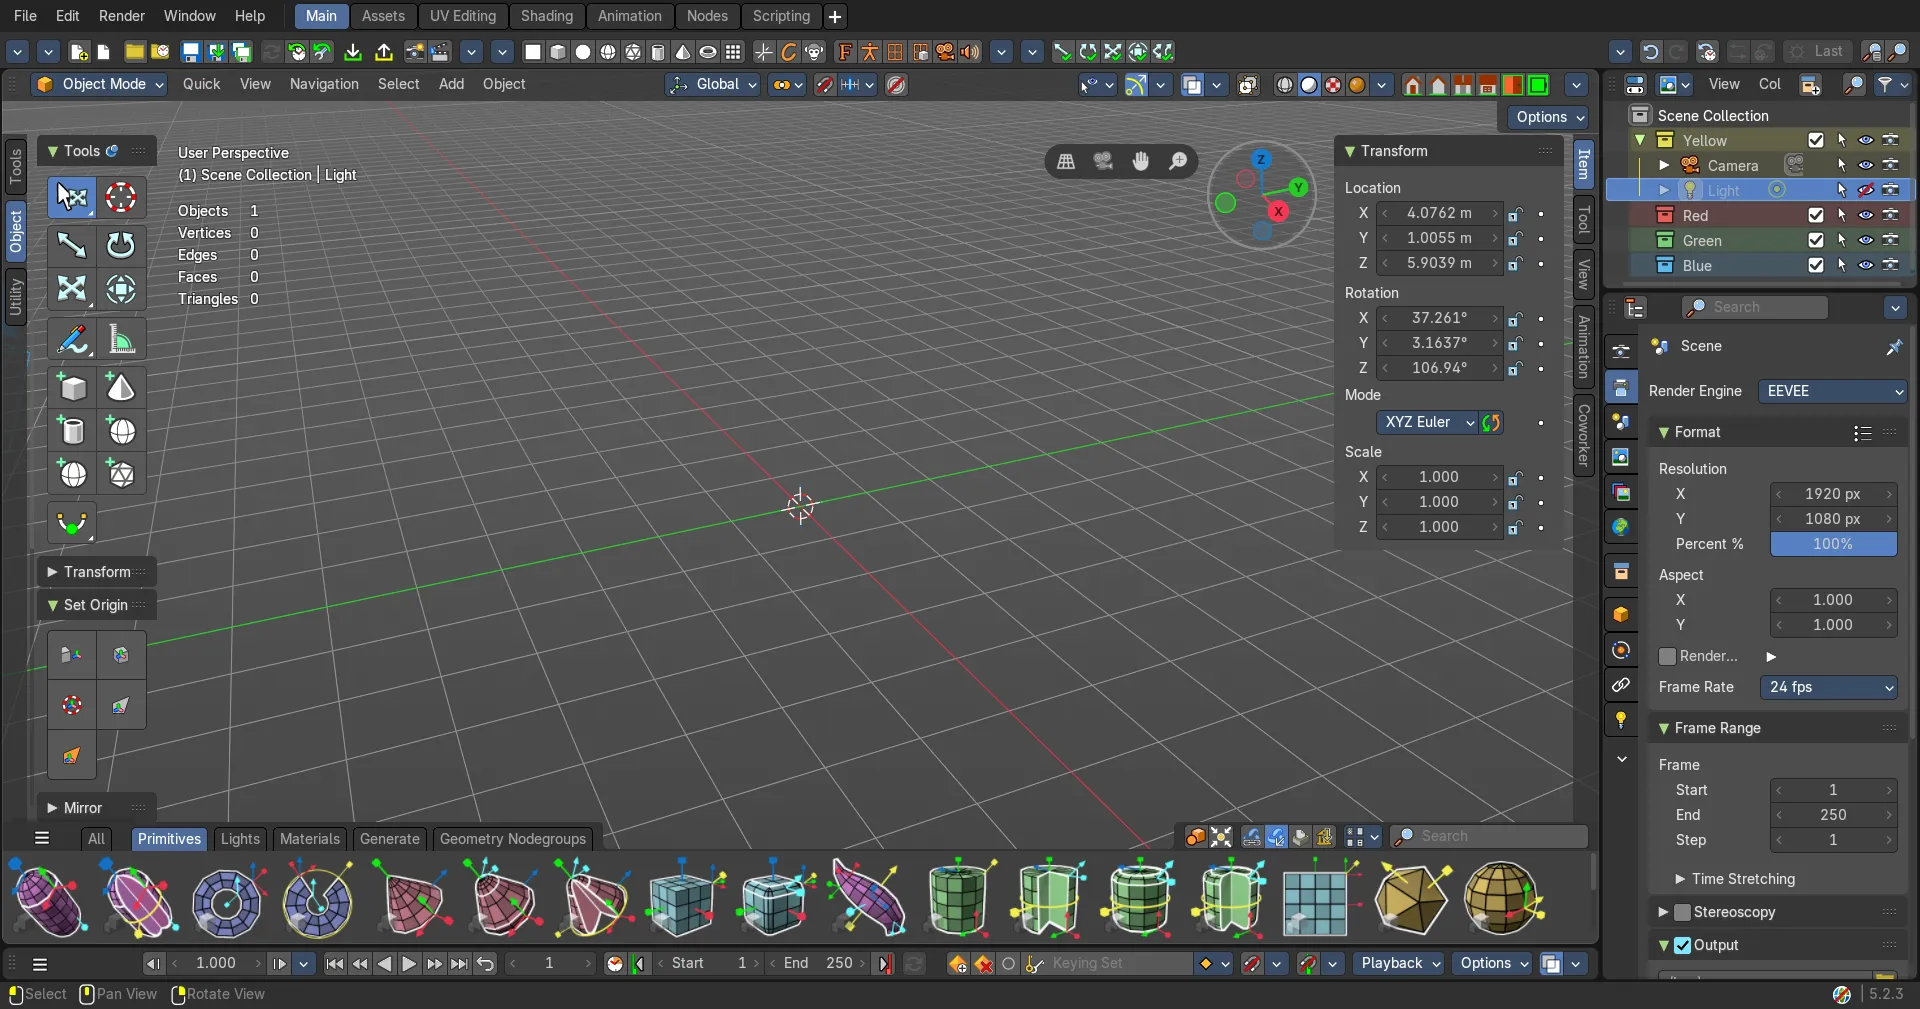Open the Global orientation dropdown
This screenshot has width=1920, height=1009.
[x=713, y=85]
